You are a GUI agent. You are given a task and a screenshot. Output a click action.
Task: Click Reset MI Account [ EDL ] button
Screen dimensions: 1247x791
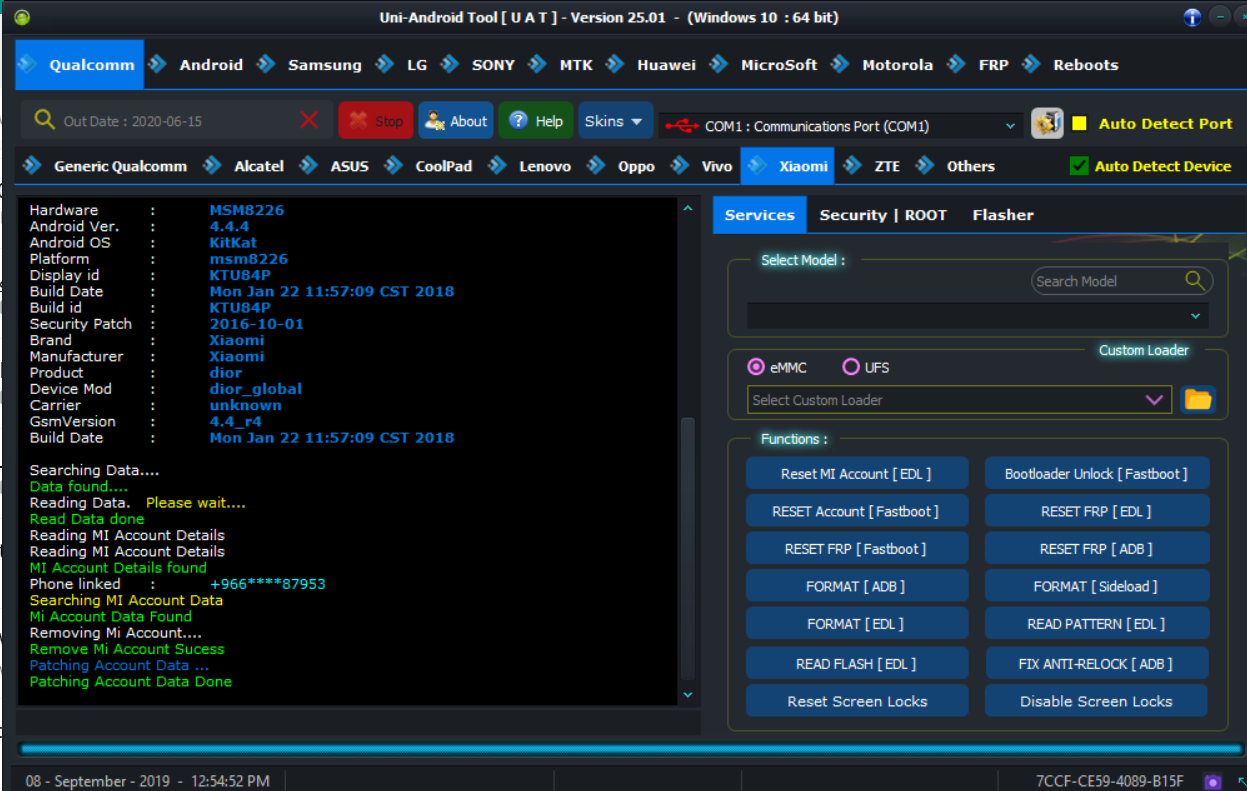(x=857, y=474)
